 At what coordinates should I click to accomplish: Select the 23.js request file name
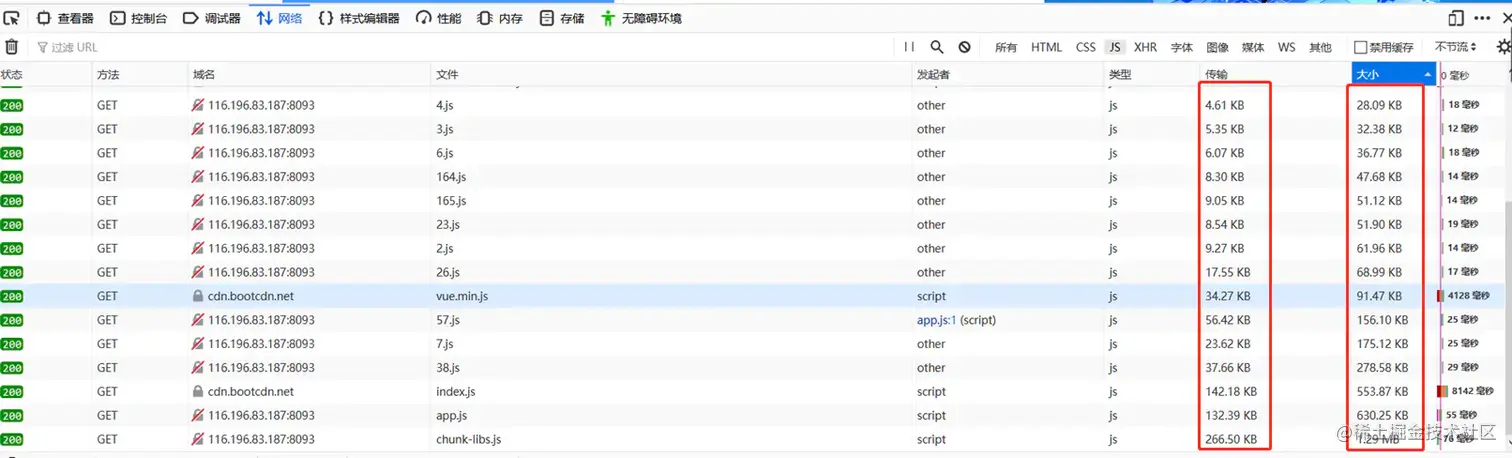click(448, 225)
